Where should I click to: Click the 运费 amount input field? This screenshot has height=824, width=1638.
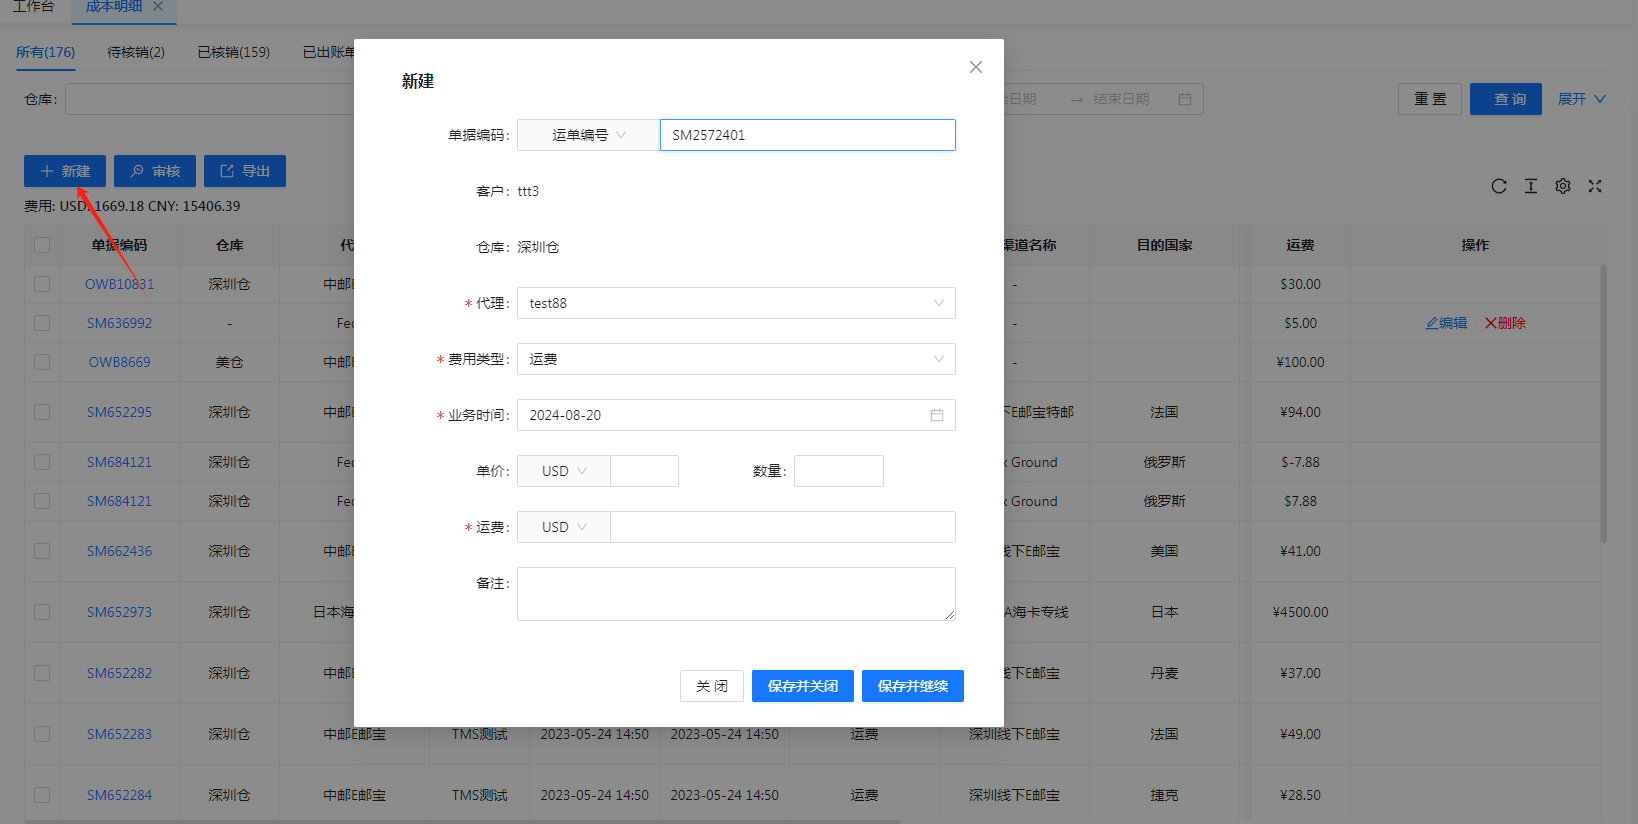(x=782, y=527)
